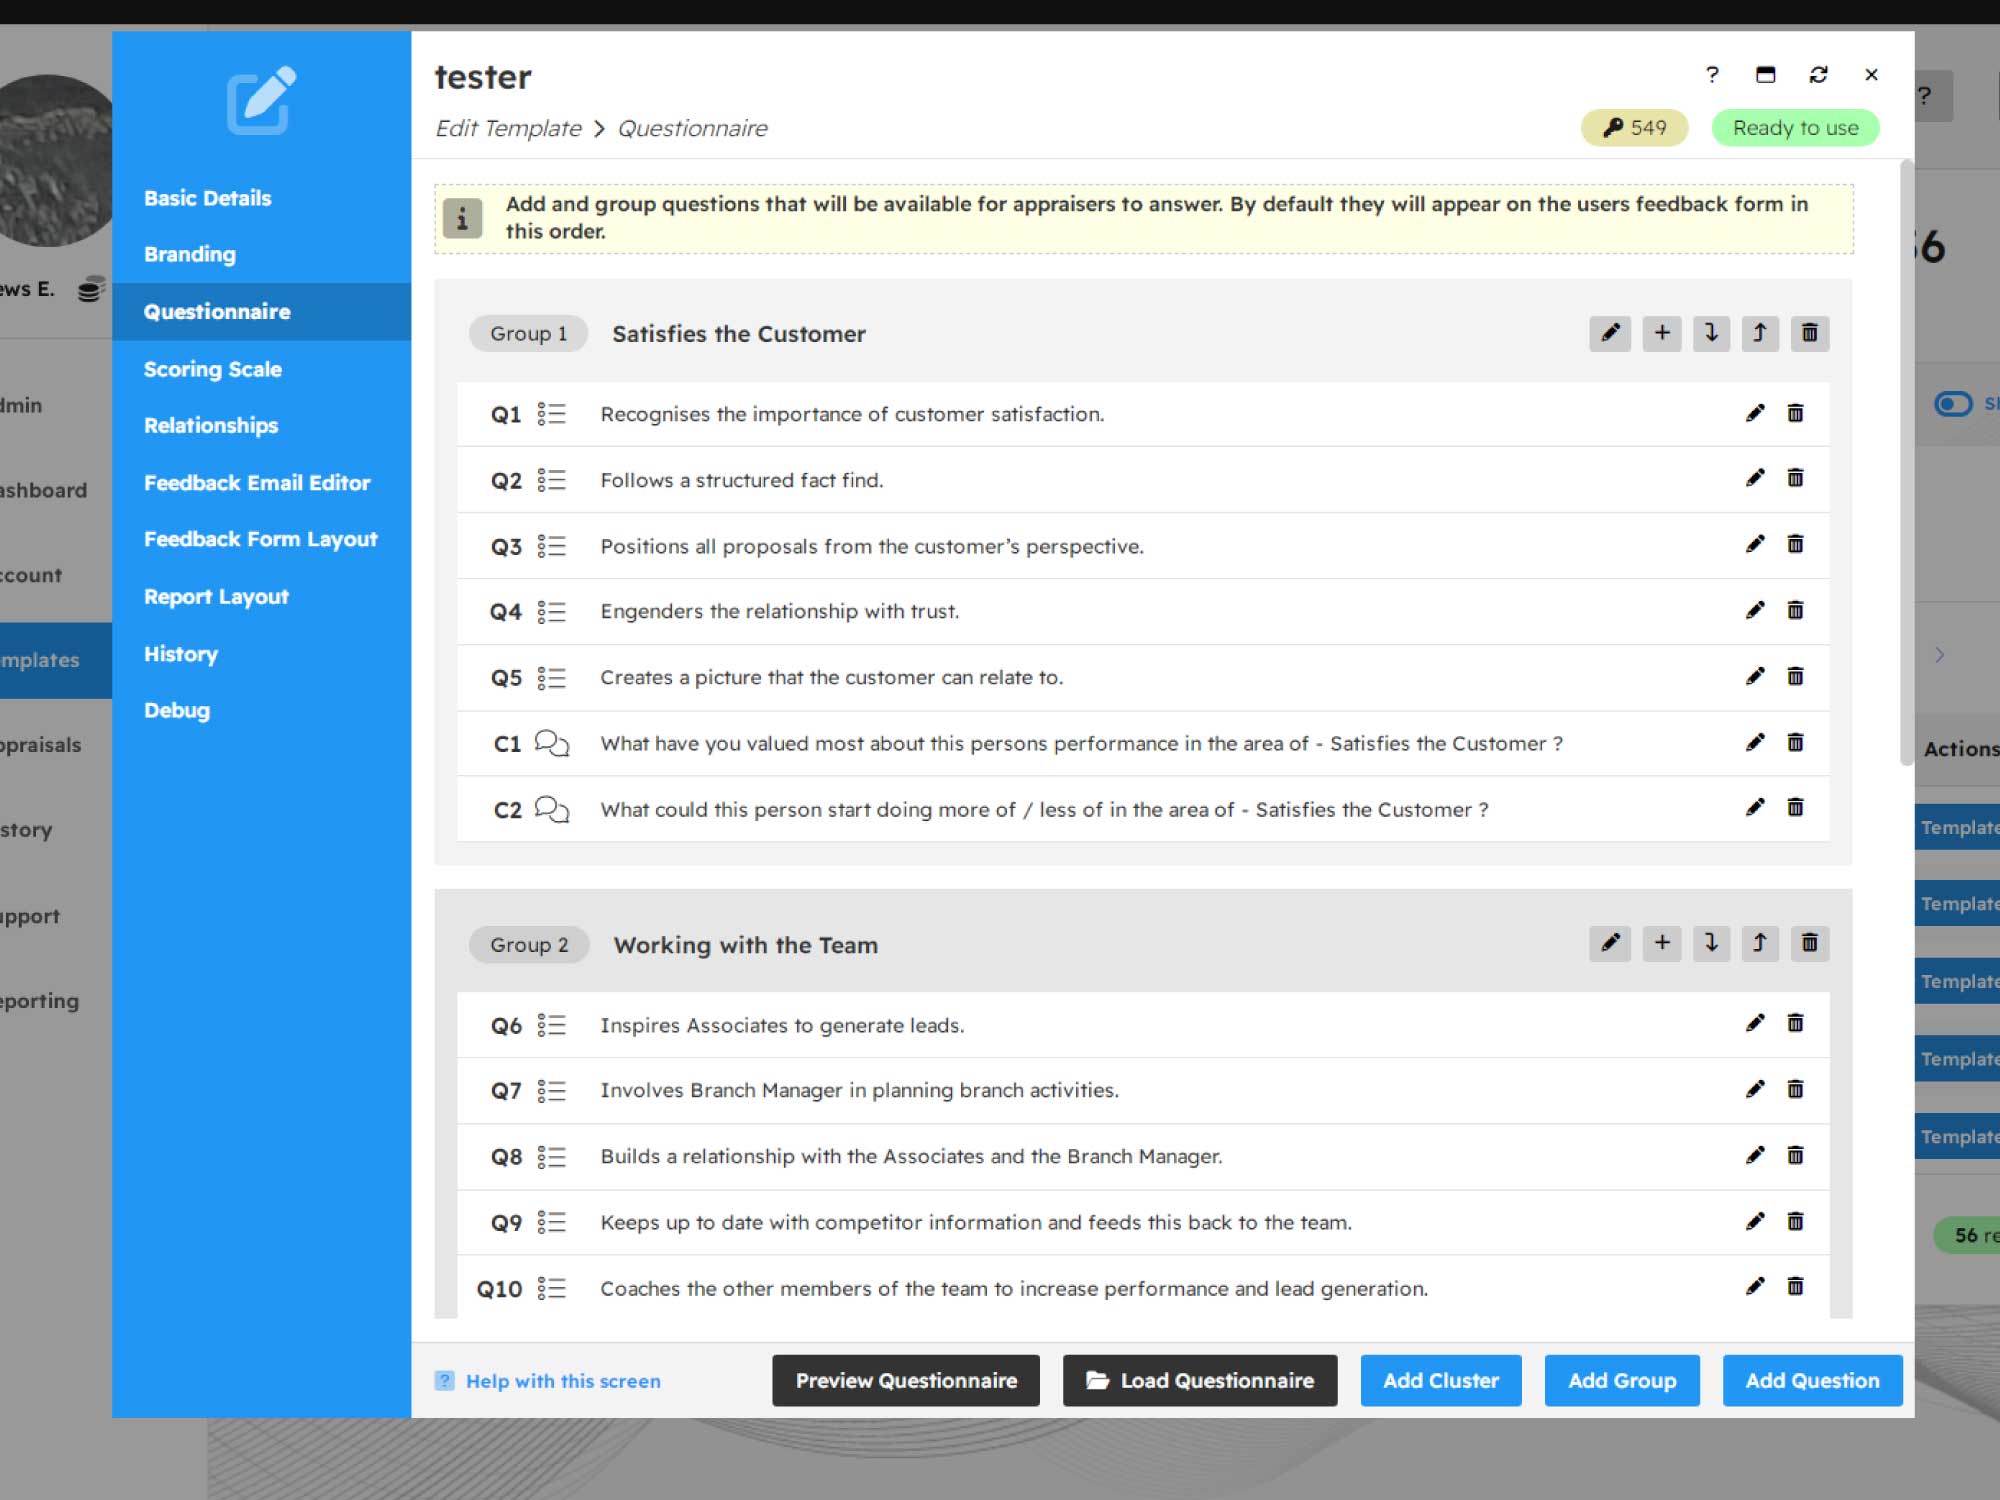2000x1500 pixels.
Task: Add item to Satisfies the Customer group
Action: pyautogui.click(x=1661, y=333)
